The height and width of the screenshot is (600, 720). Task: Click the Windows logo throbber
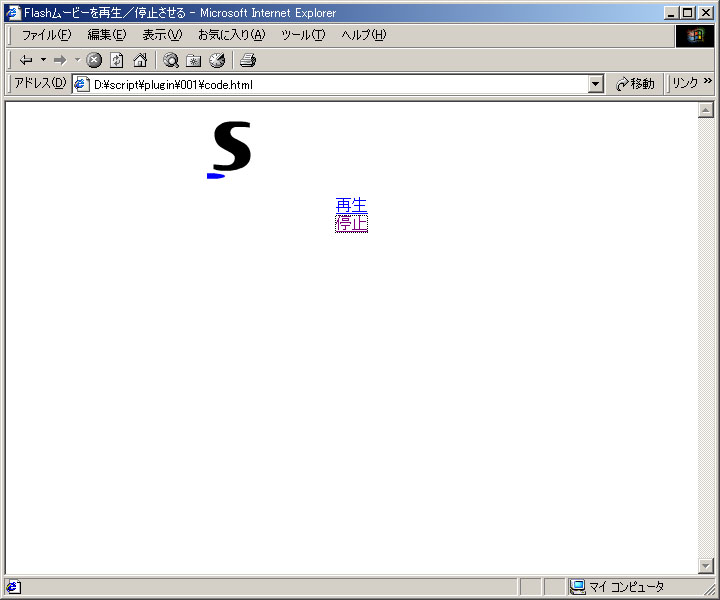[695, 36]
